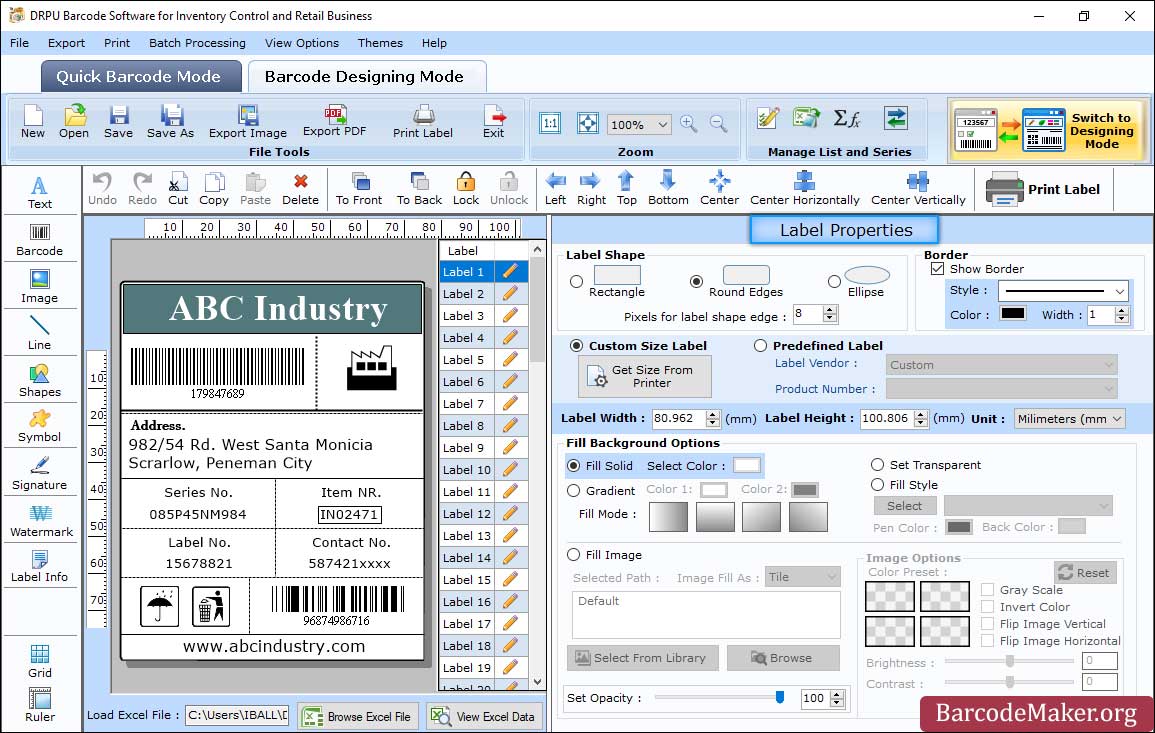Select the Fill Style option
This screenshot has width=1155, height=733.
click(877, 485)
